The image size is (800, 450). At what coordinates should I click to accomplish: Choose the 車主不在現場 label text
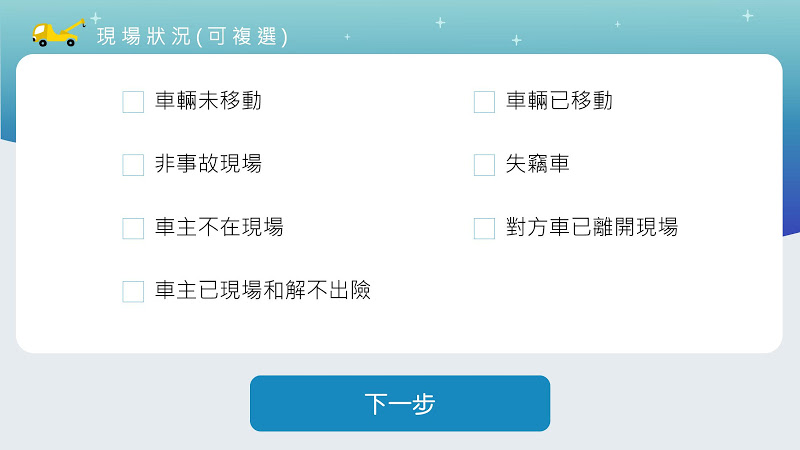219,227
